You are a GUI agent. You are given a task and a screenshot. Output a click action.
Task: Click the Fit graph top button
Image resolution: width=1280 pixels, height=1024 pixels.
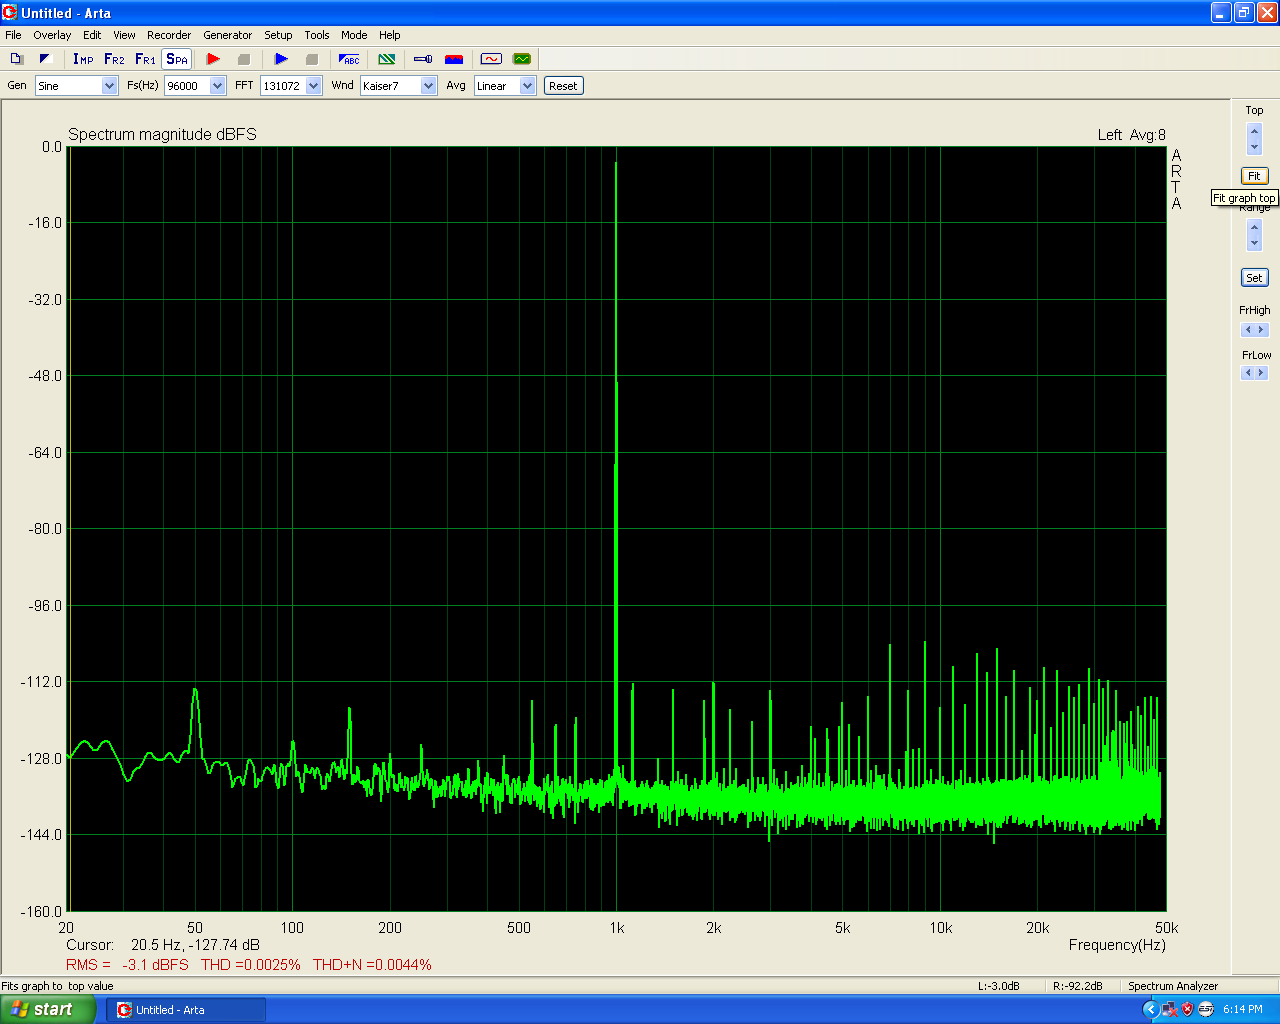point(1254,176)
